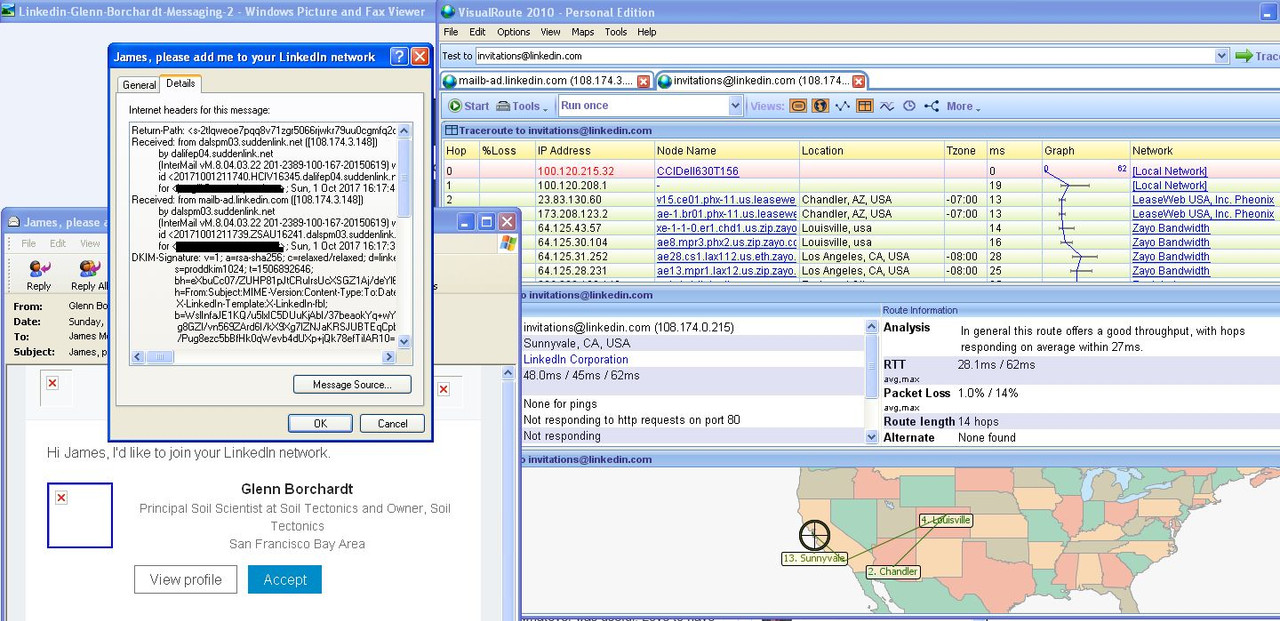Screen dimensions: 1280x621
Task: Select the branching nodes view icon
Action: [x=931, y=106]
